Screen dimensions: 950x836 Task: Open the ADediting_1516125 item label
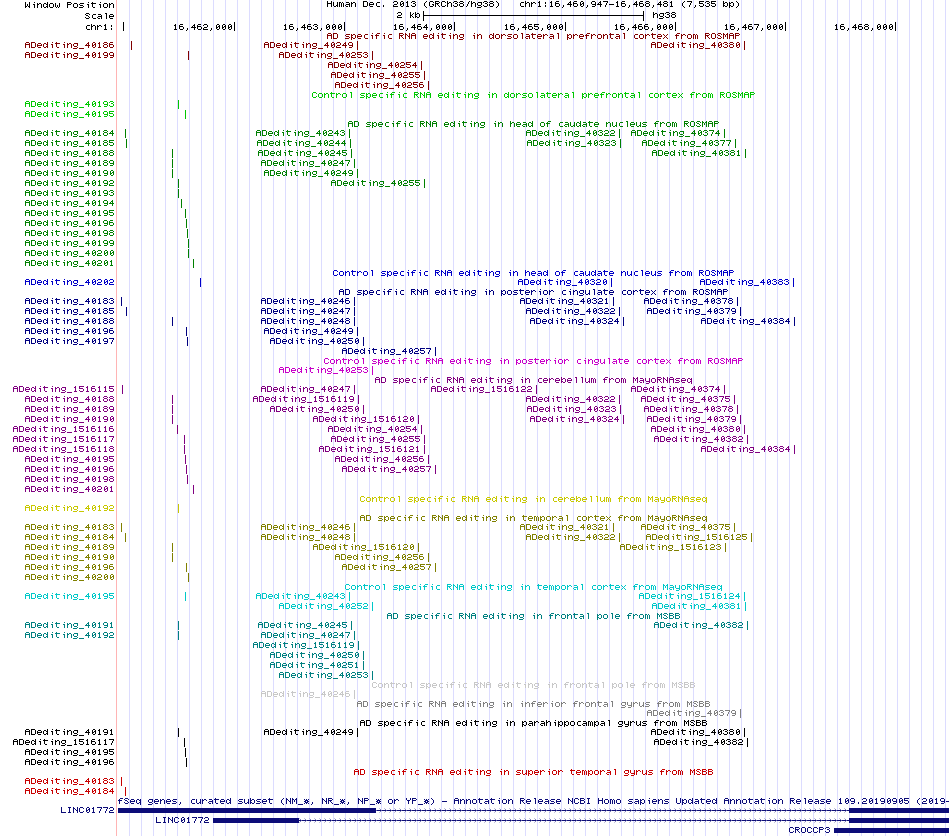[696, 537]
